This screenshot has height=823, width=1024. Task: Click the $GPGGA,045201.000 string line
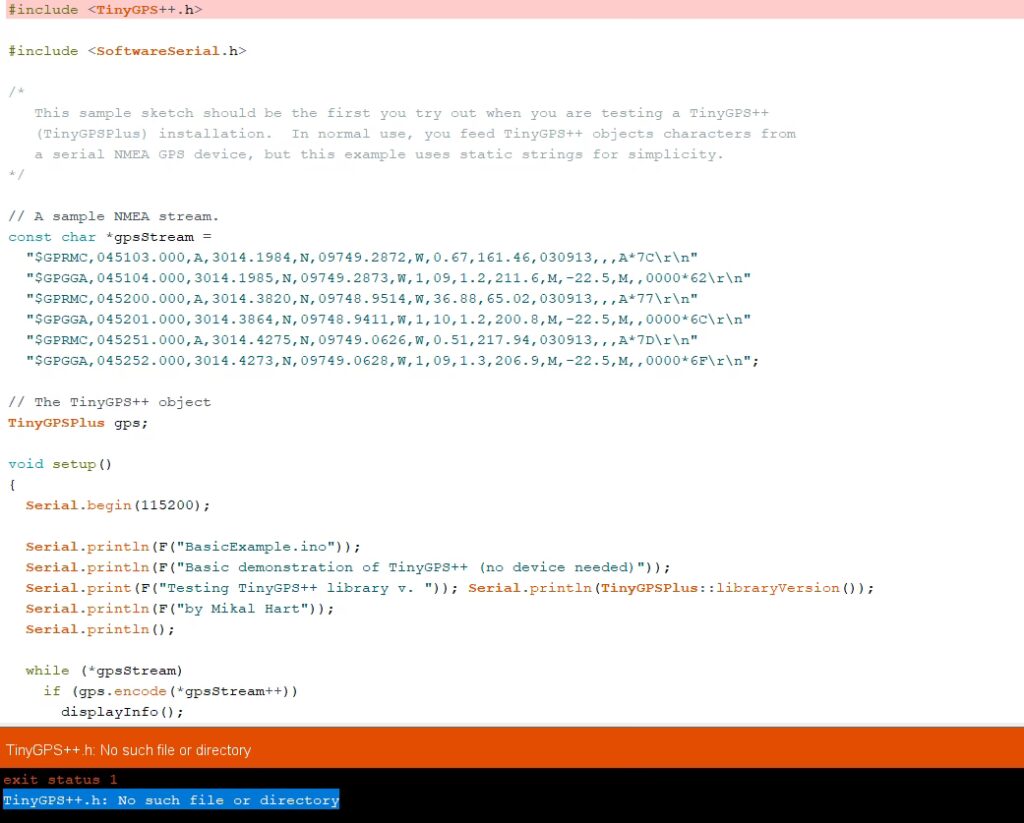tap(388, 319)
